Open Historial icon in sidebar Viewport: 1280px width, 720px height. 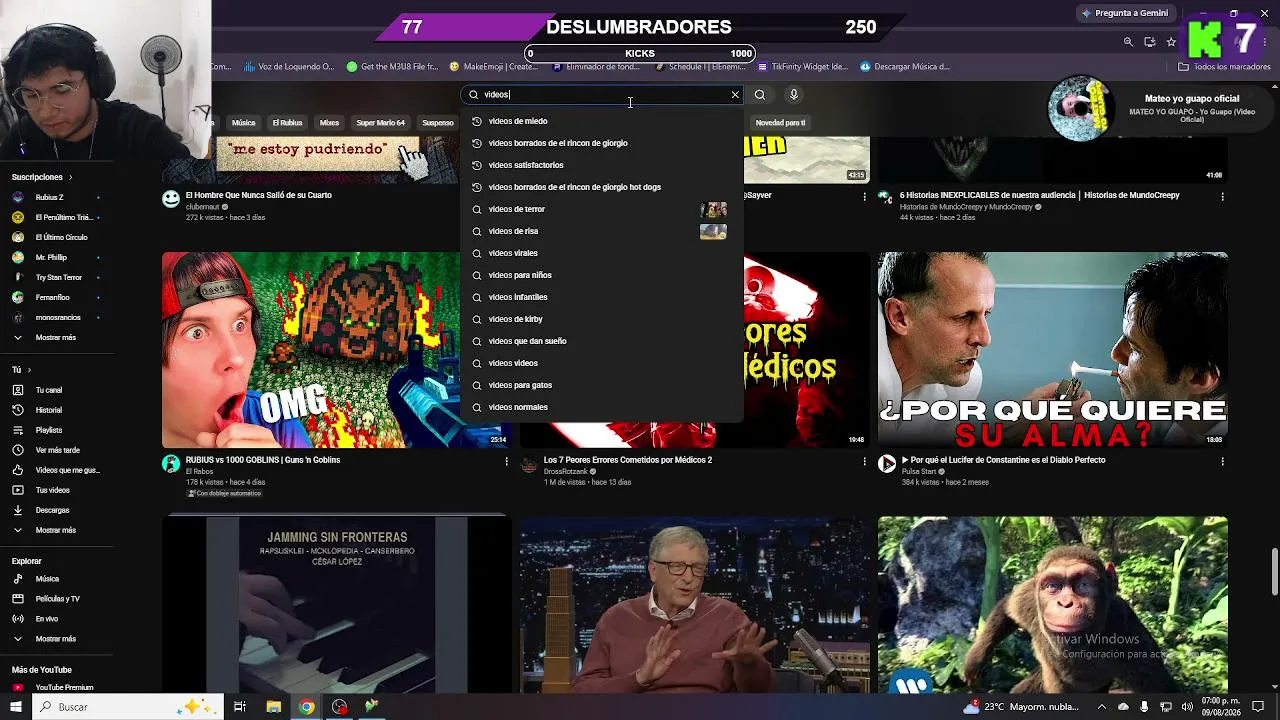(x=18, y=410)
